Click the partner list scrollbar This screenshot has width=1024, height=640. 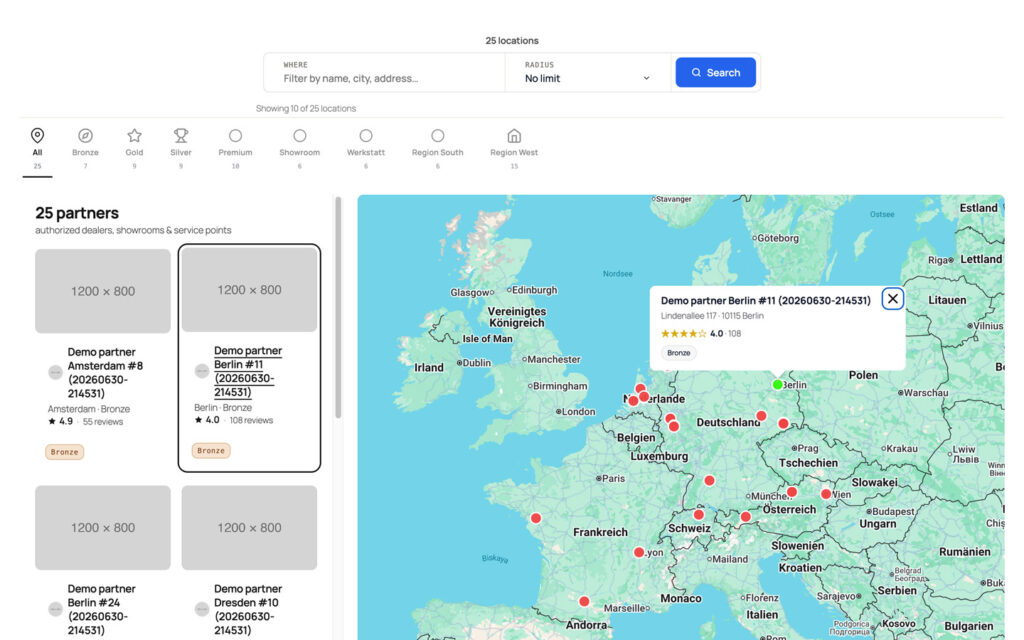[338, 307]
